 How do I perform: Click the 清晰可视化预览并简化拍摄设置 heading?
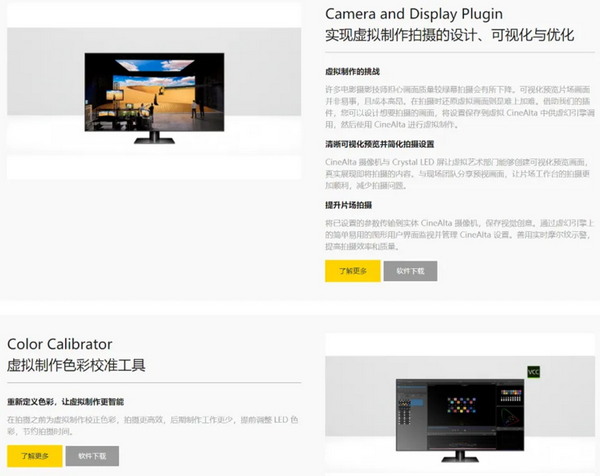(x=391, y=143)
